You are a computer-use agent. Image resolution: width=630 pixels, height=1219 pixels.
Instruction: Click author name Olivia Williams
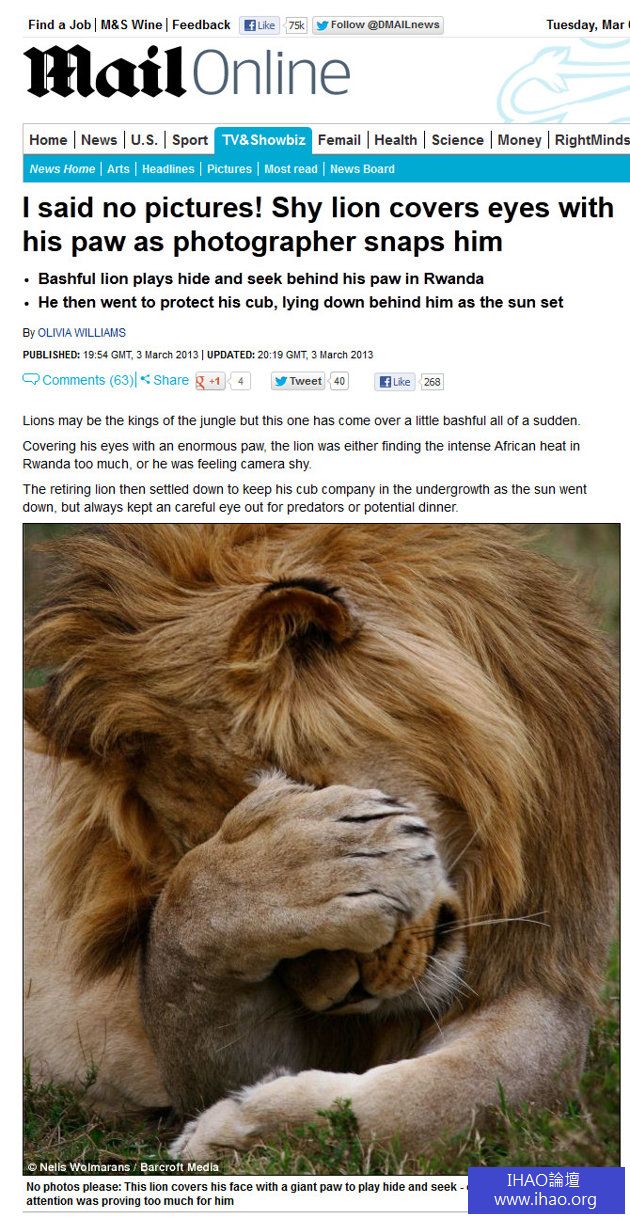pyautogui.click(x=82, y=333)
